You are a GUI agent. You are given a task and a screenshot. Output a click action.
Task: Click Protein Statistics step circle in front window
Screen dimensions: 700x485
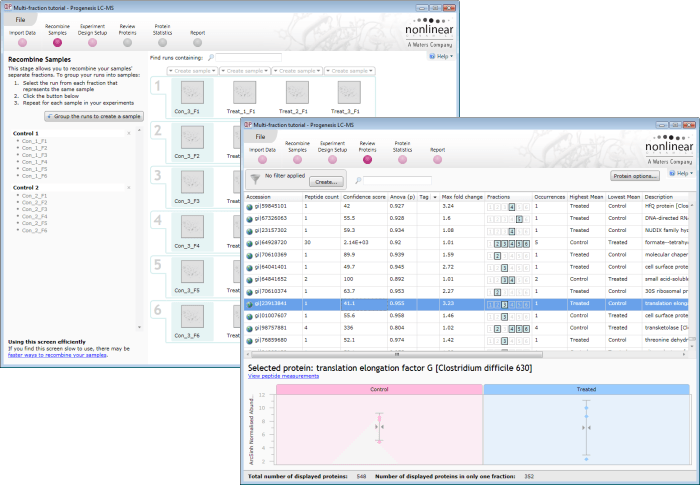click(403, 160)
